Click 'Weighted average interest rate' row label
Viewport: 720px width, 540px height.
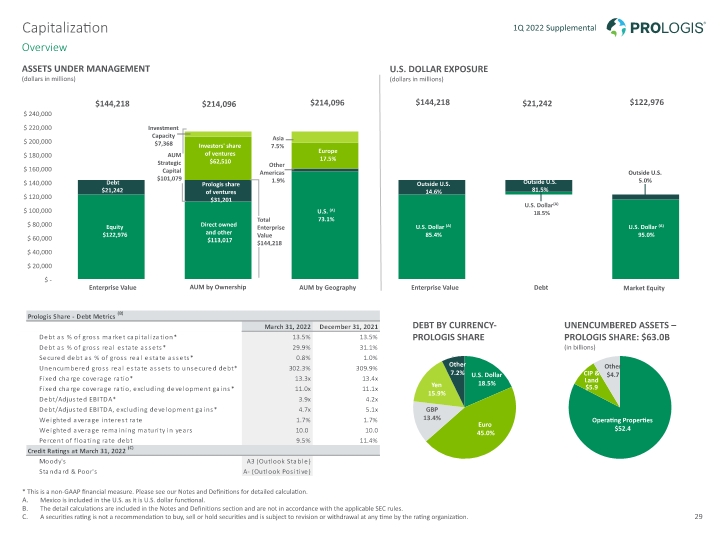90,420
